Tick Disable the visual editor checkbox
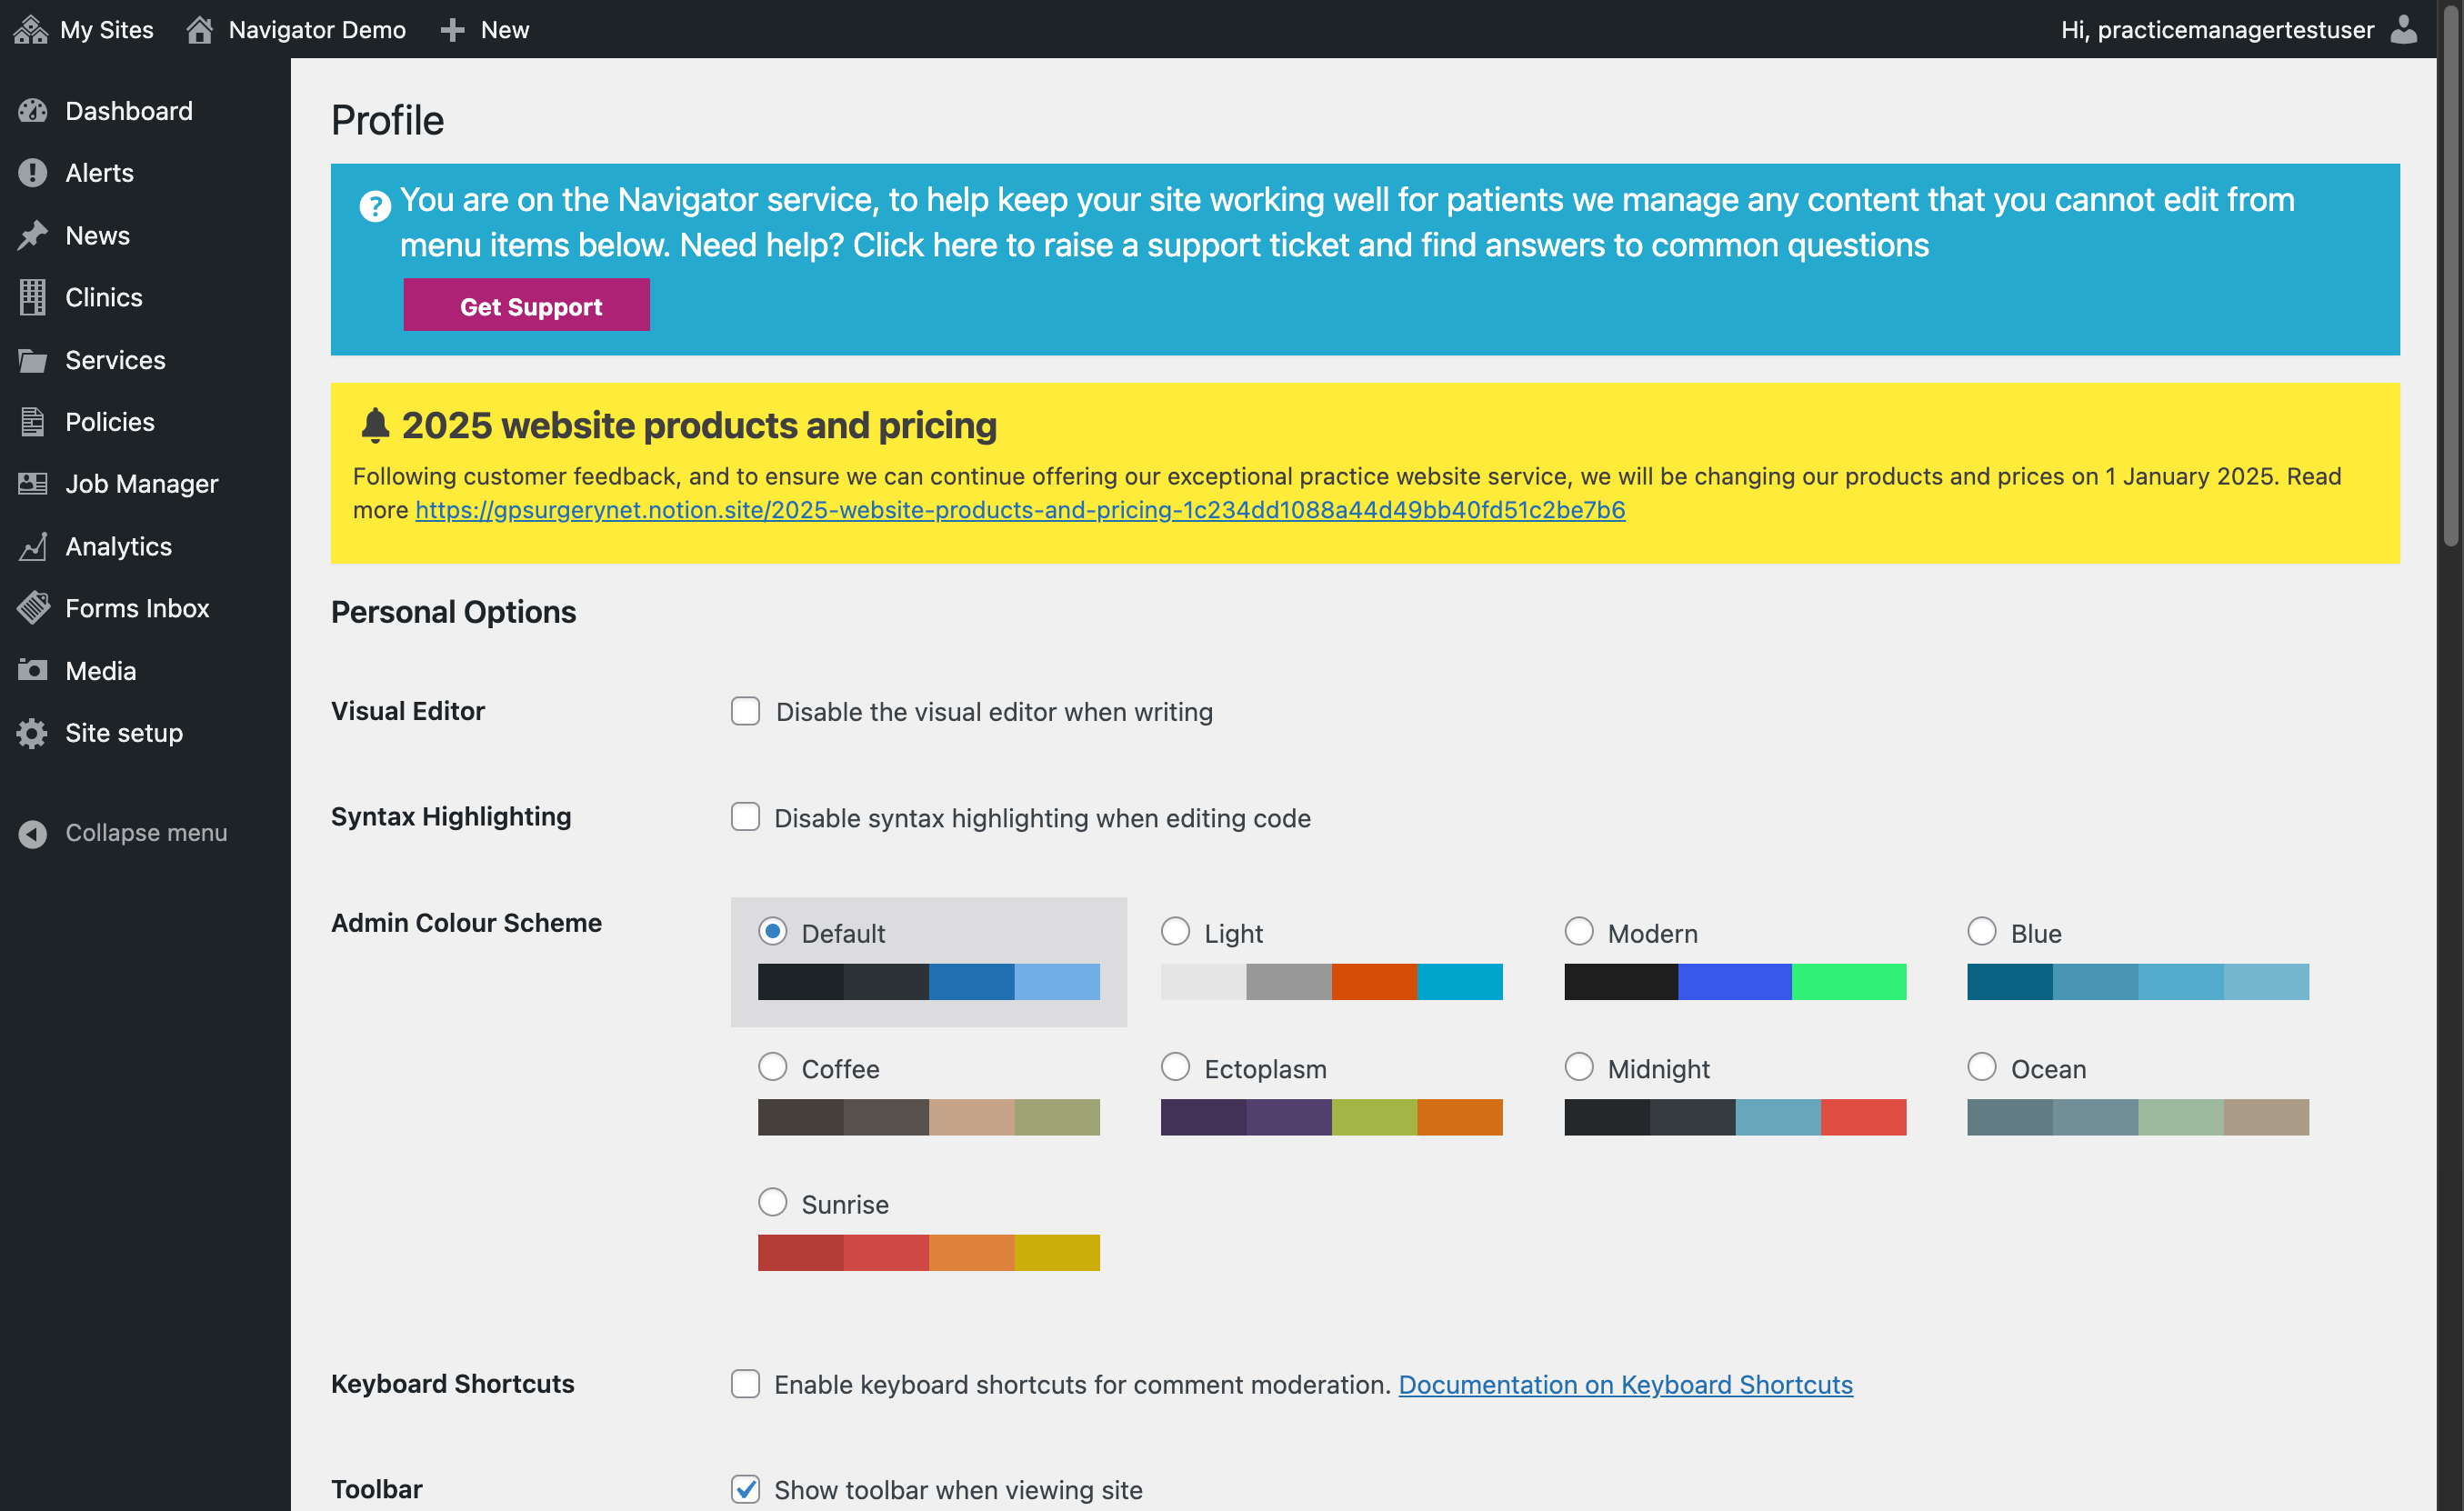The height and width of the screenshot is (1511, 2464). coord(745,711)
